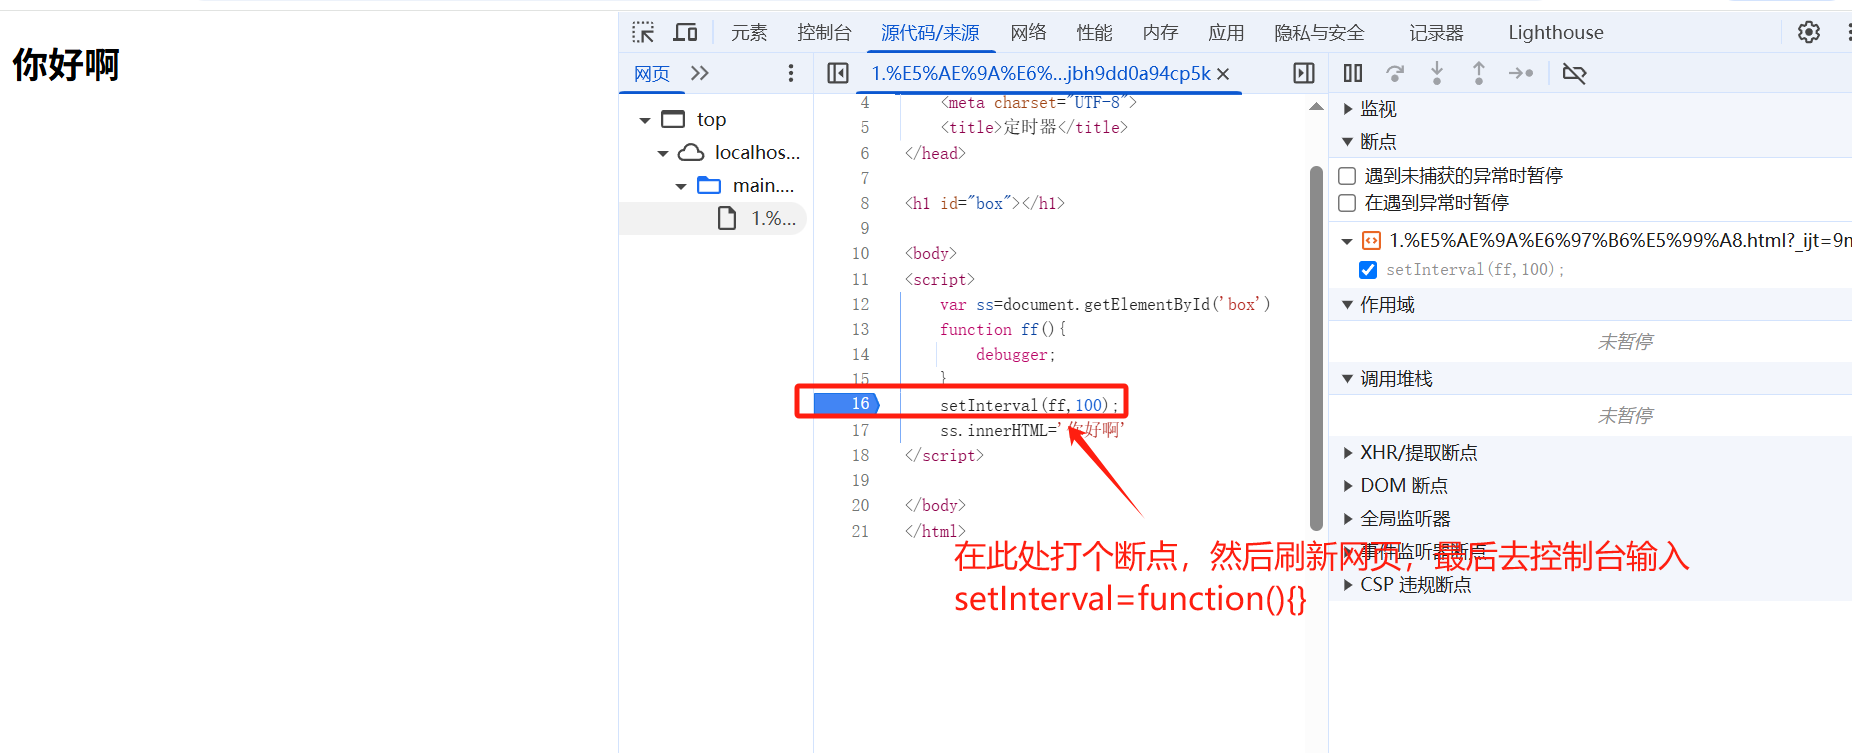The image size is (1852, 753).
Task: Click line number 12 gutter
Action: pyautogui.click(x=860, y=304)
